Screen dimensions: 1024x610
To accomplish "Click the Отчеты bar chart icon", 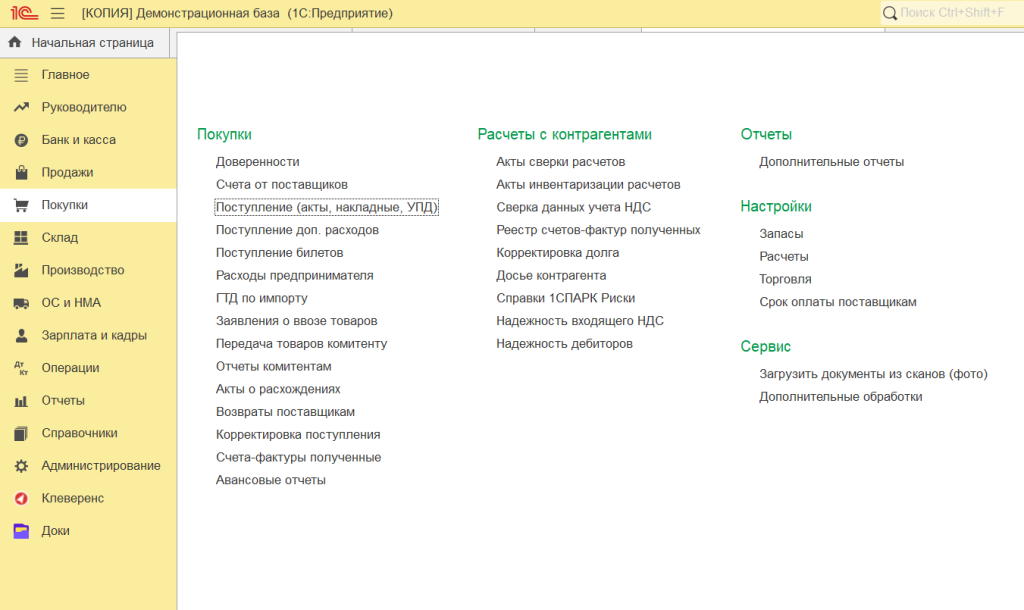I will [x=22, y=401].
